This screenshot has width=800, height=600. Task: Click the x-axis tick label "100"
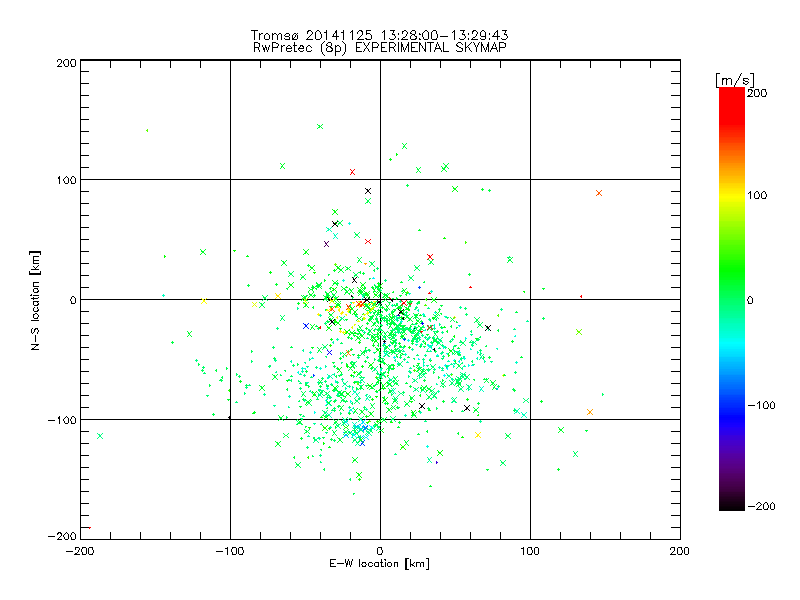point(530,551)
